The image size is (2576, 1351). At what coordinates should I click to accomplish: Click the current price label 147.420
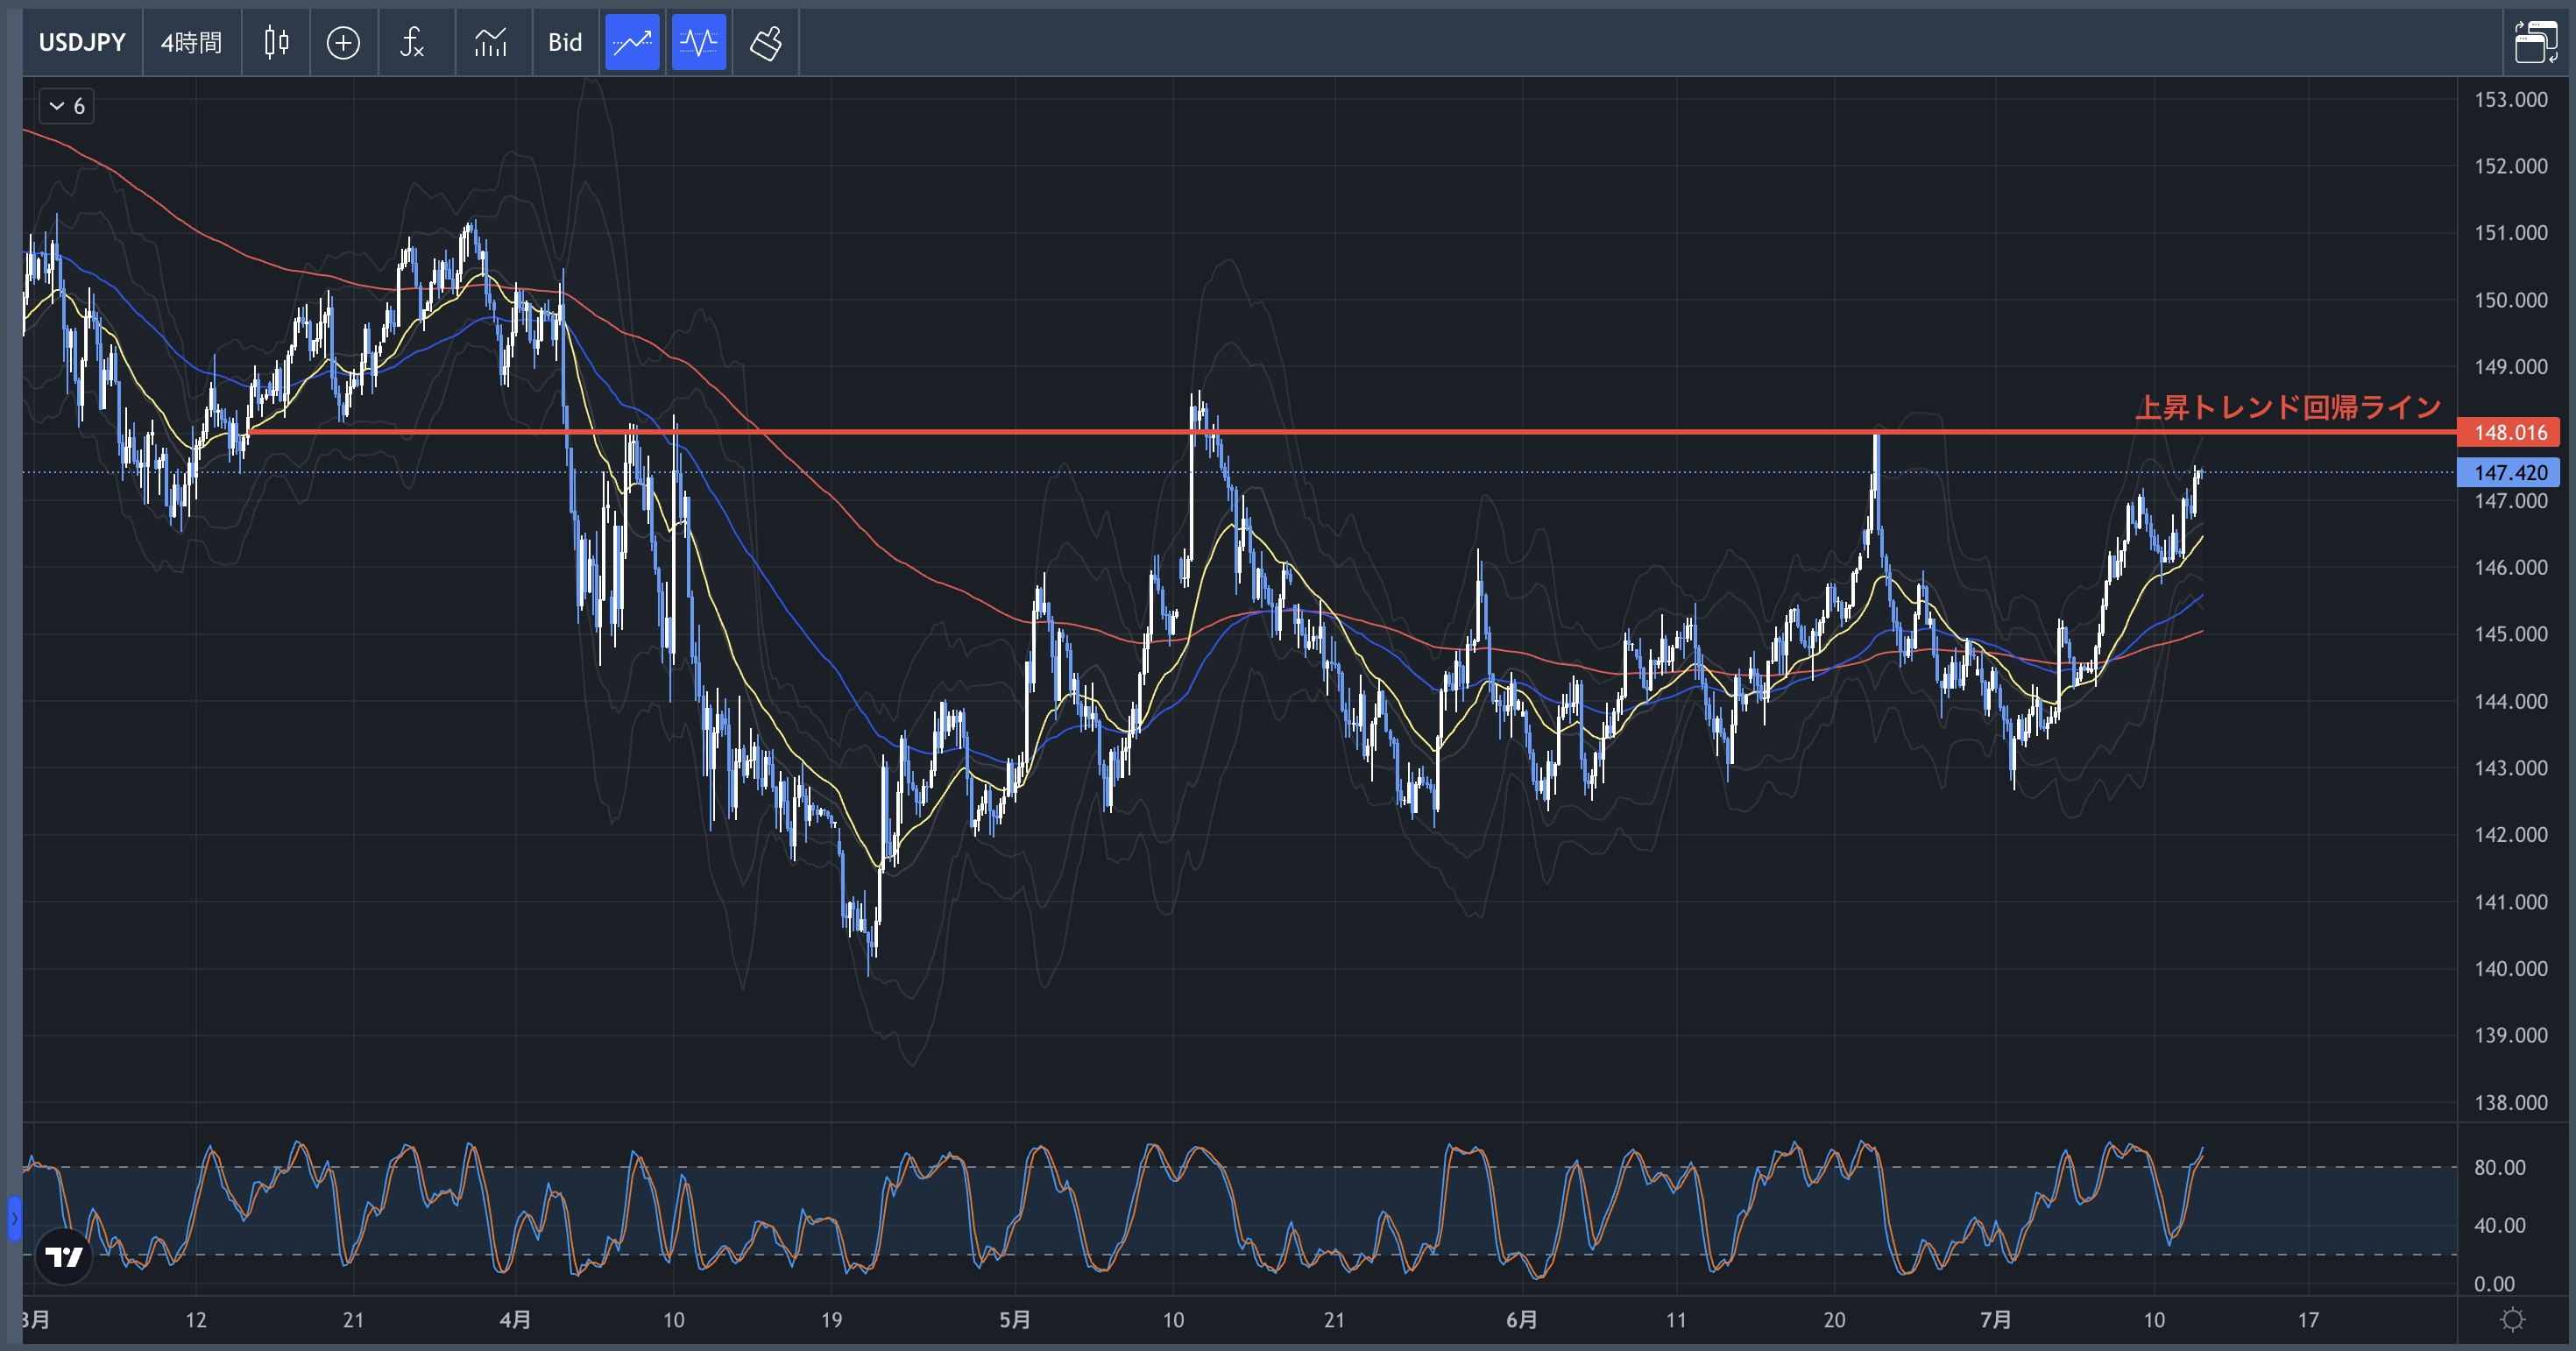coord(2508,473)
